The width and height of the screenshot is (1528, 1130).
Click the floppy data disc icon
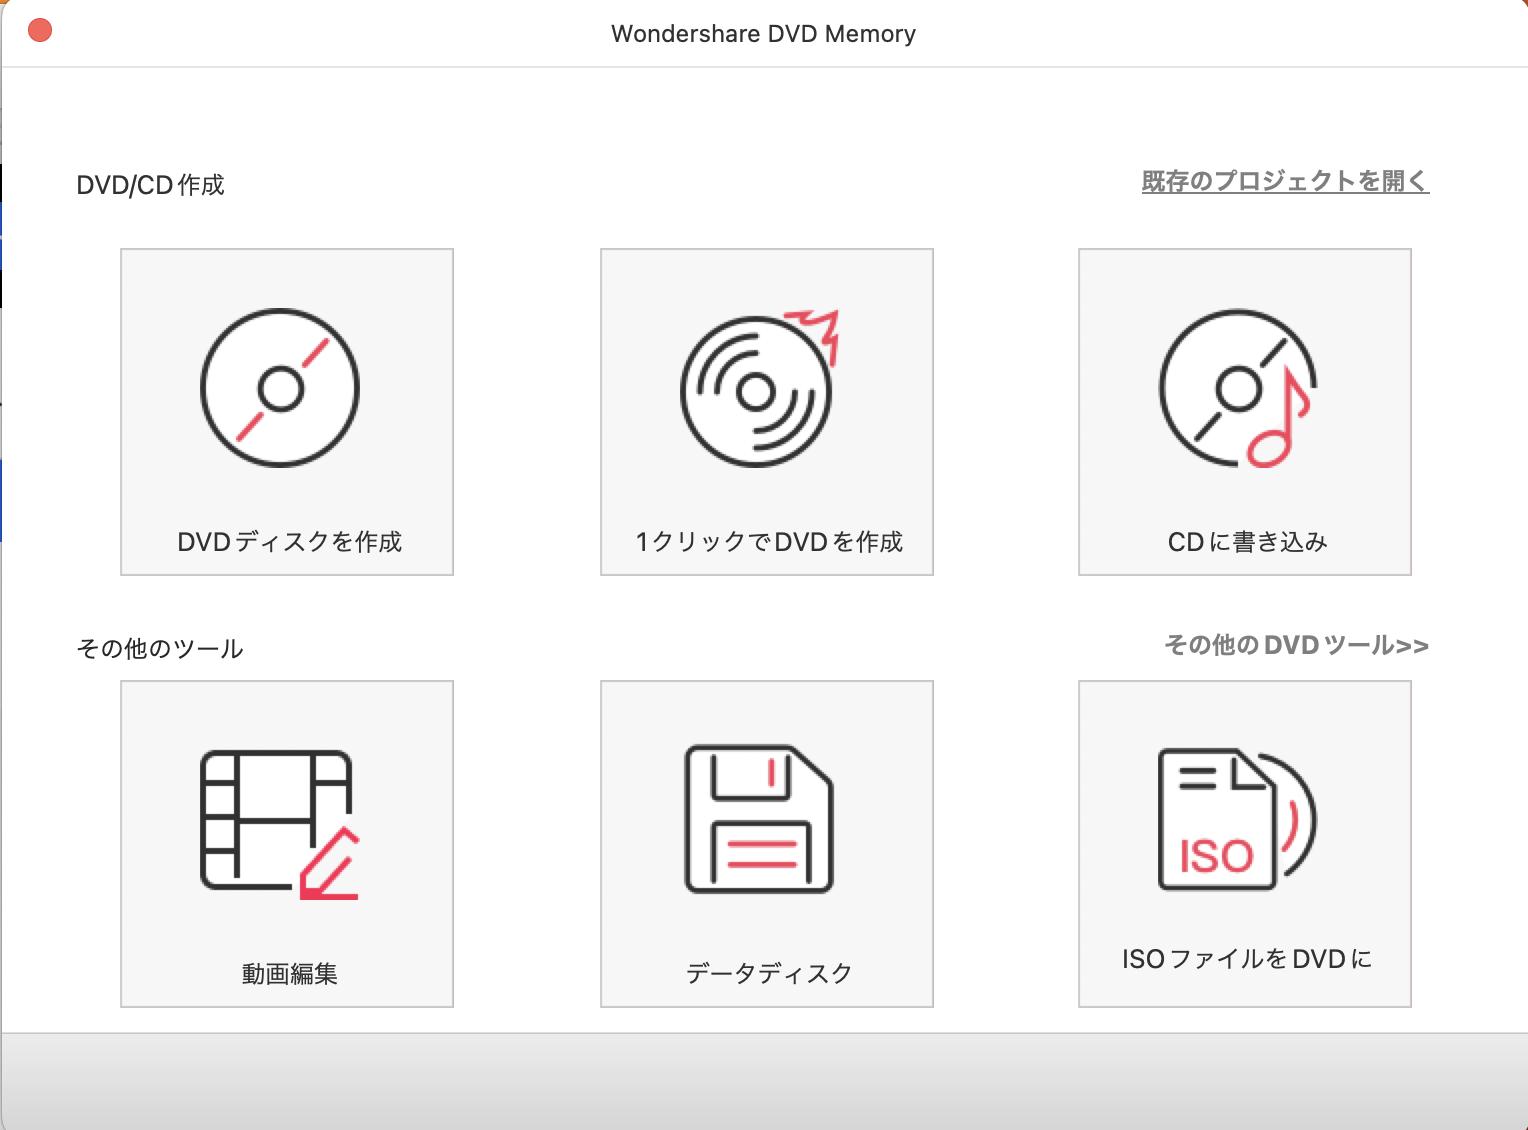[759, 819]
